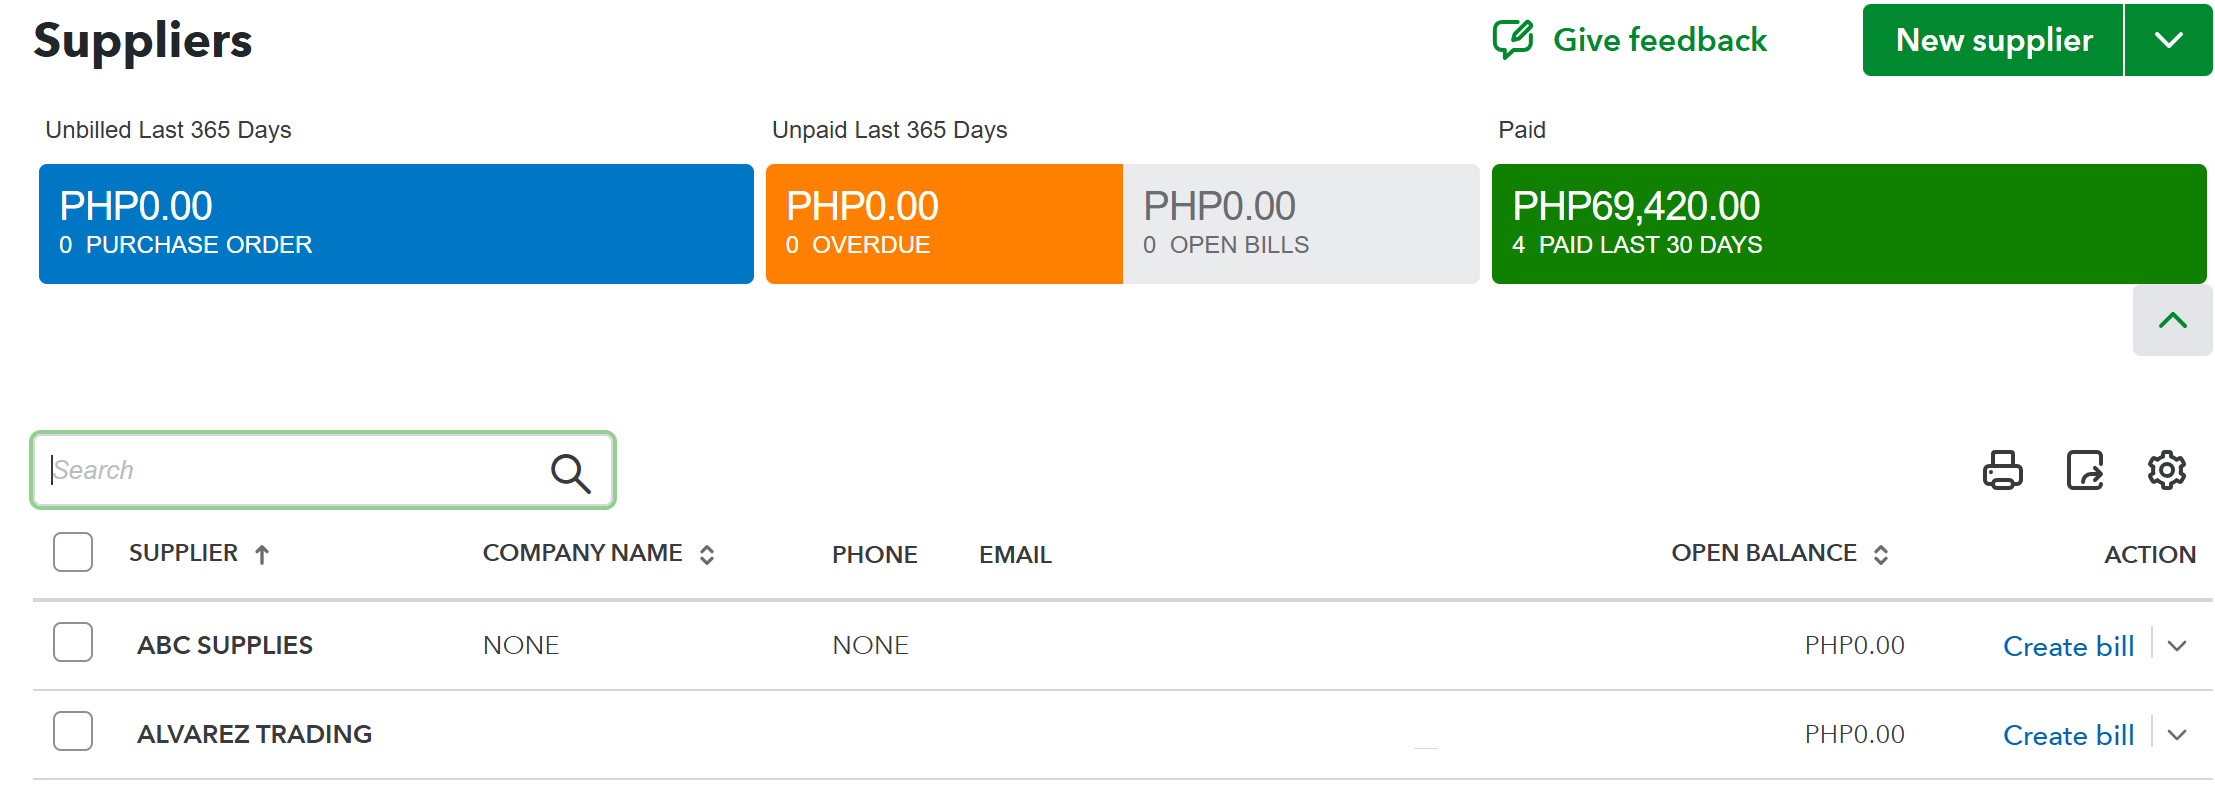Collapse the money bar summary chevron
The height and width of the screenshot is (800, 2215).
point(2172,320)
